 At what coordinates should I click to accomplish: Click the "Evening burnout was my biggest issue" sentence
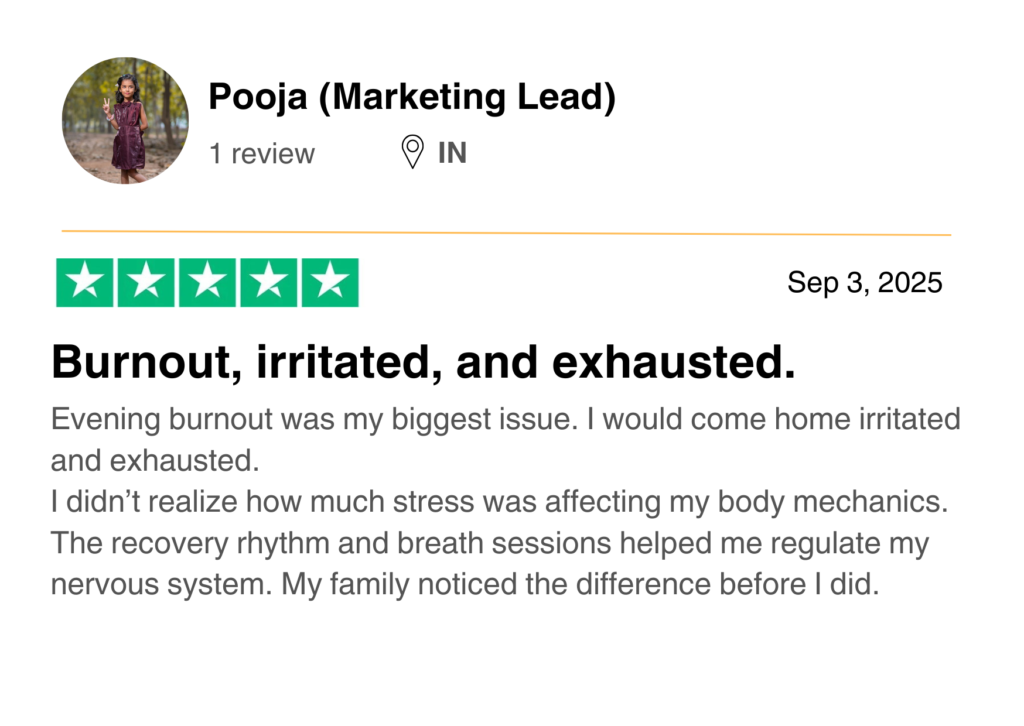(312, 418)
